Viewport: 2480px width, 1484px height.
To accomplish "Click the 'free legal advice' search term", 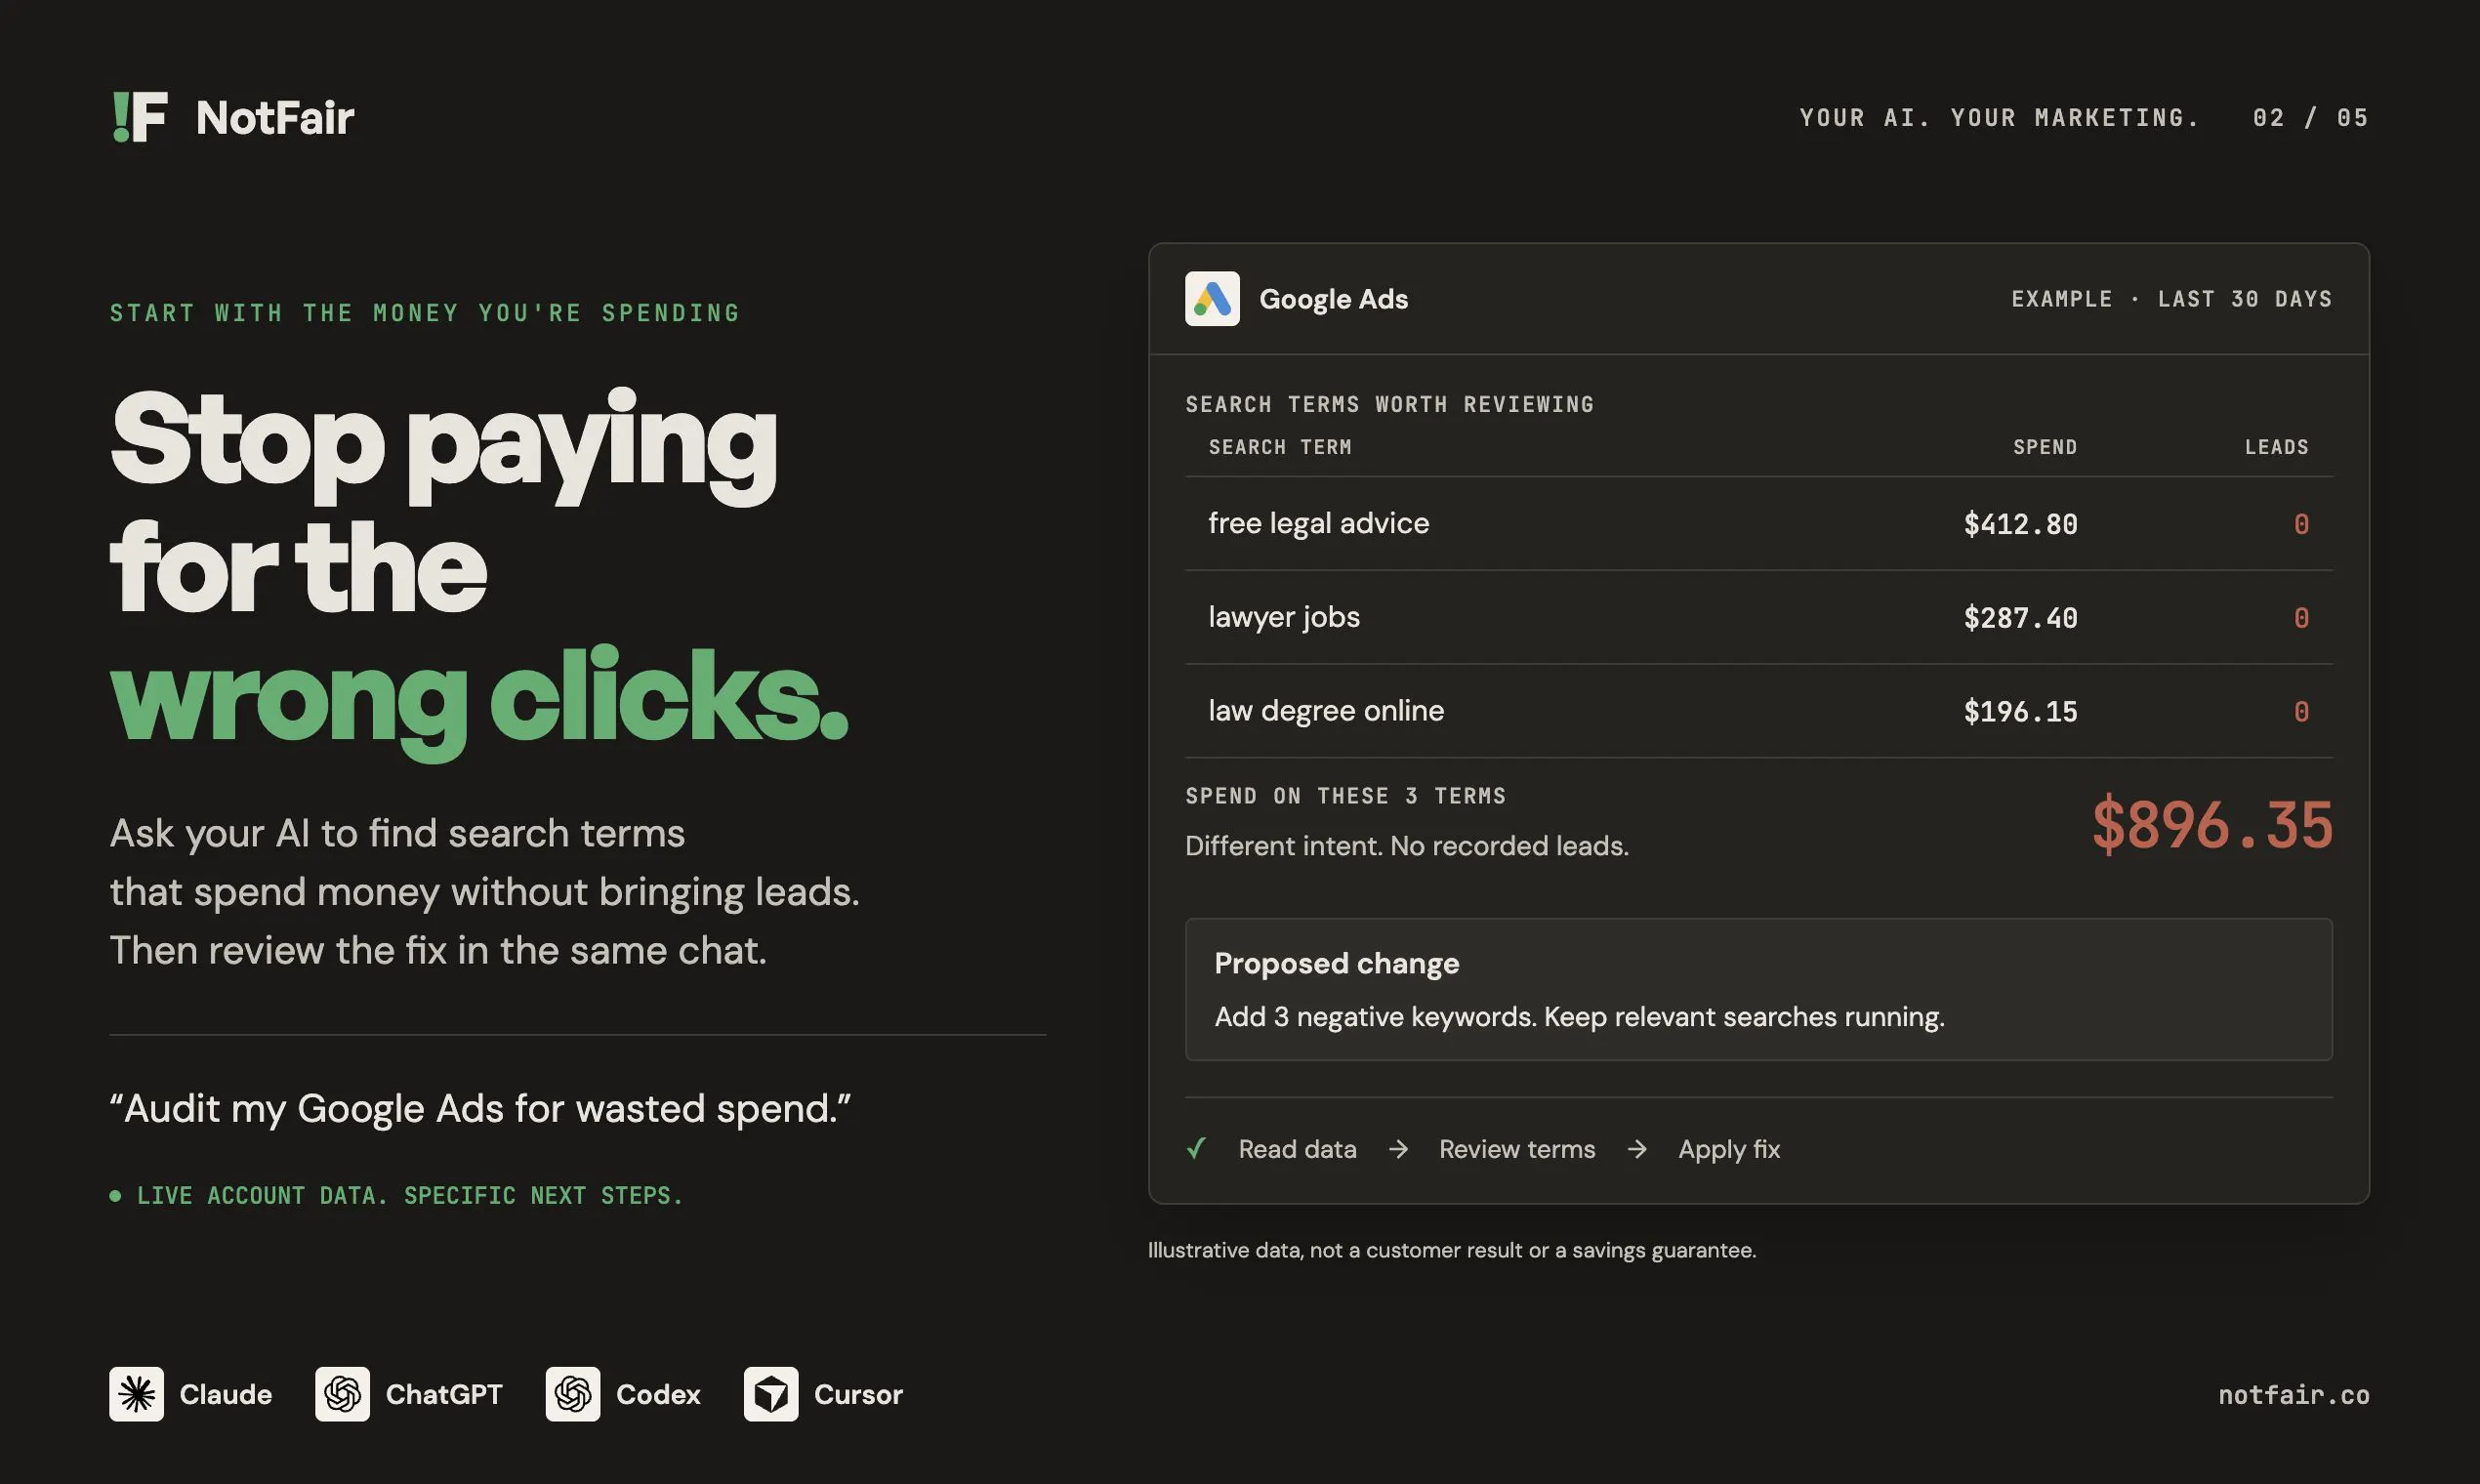I will [x=1319, y=523].
